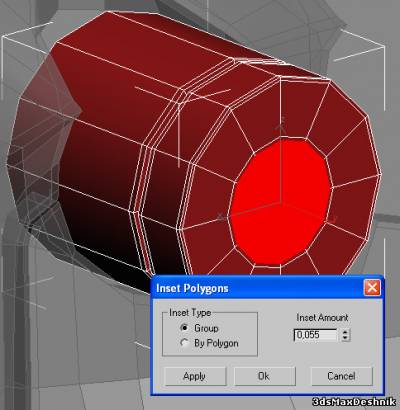Click the Group option label text
400x410 pixels.
(206, 328)
